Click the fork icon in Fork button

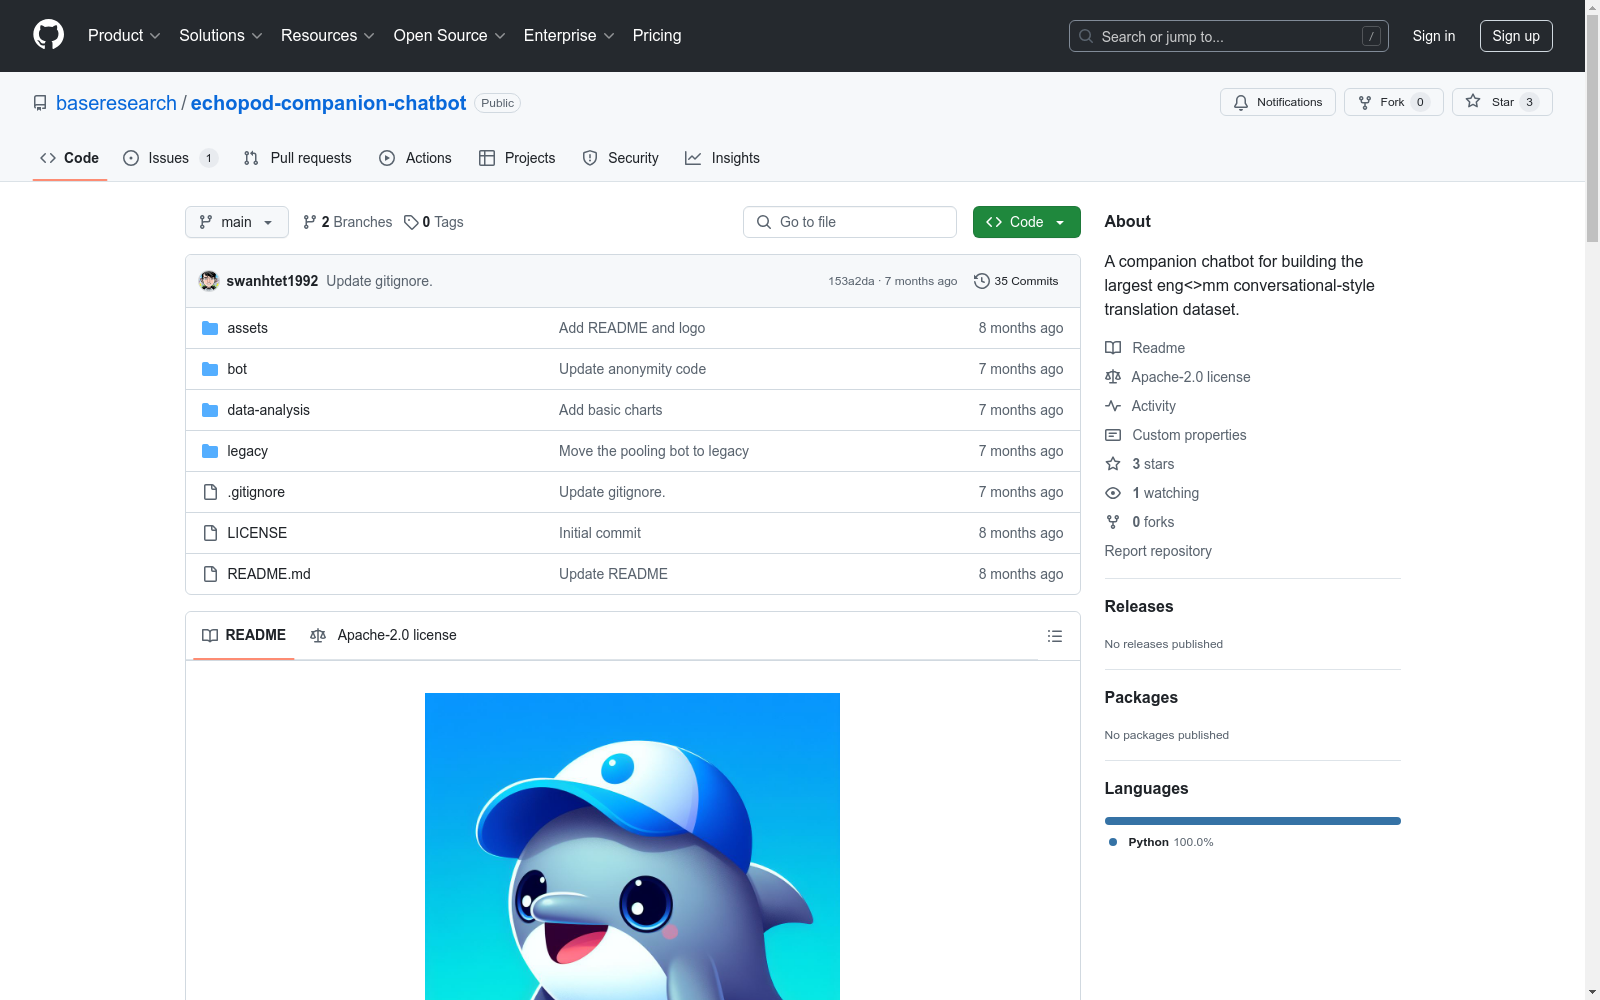tap(1365, 102)
